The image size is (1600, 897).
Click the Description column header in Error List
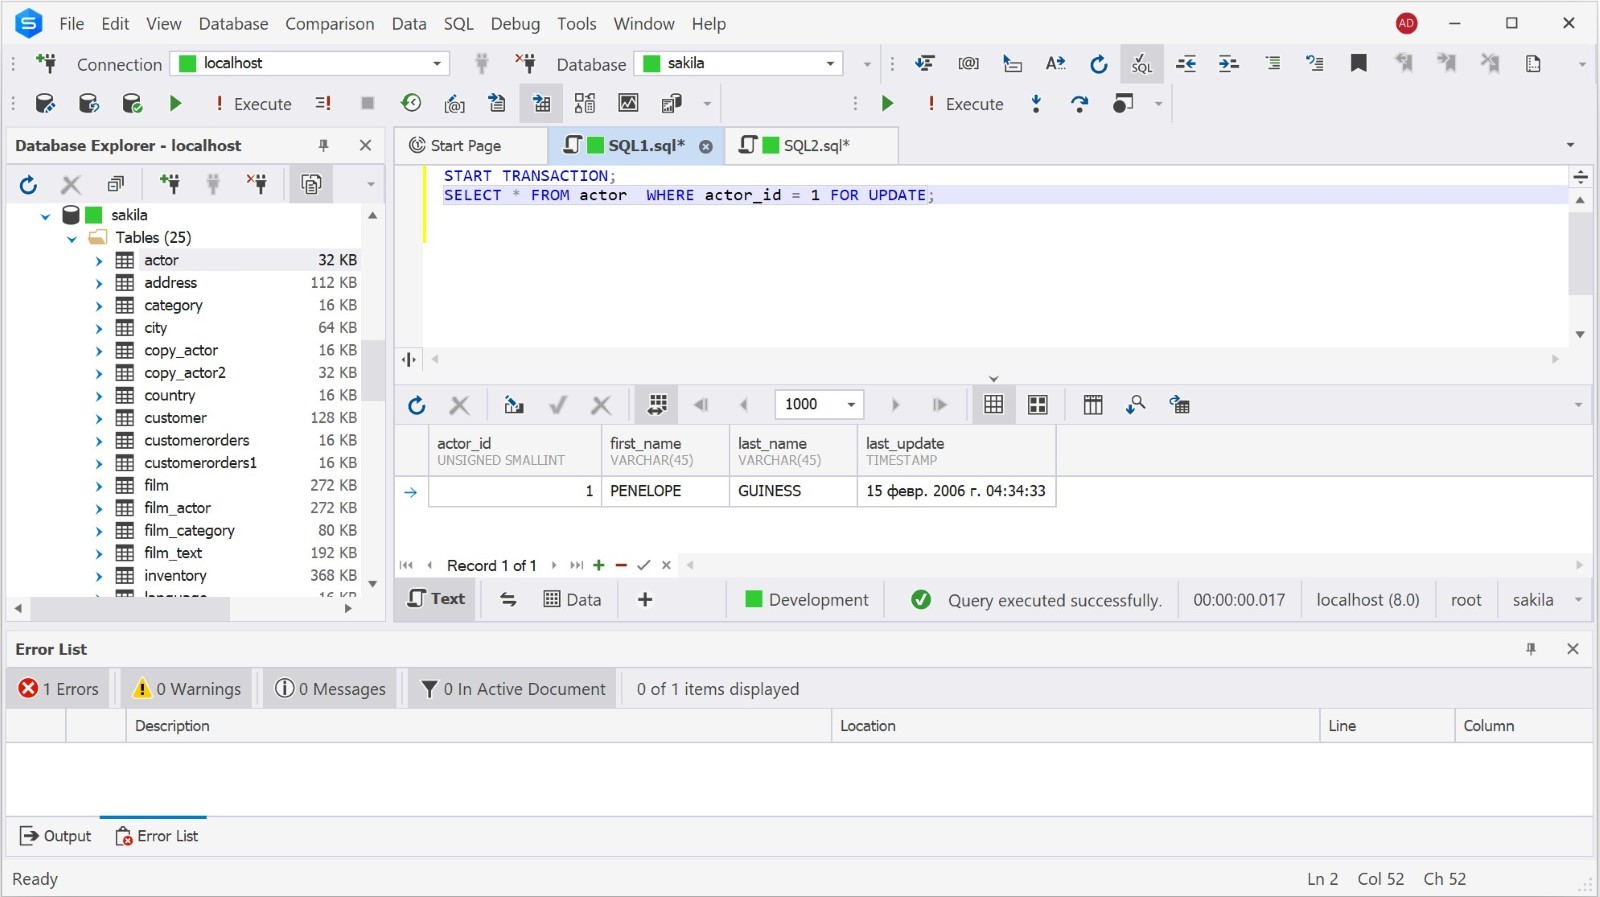click(x=478, y=726)
